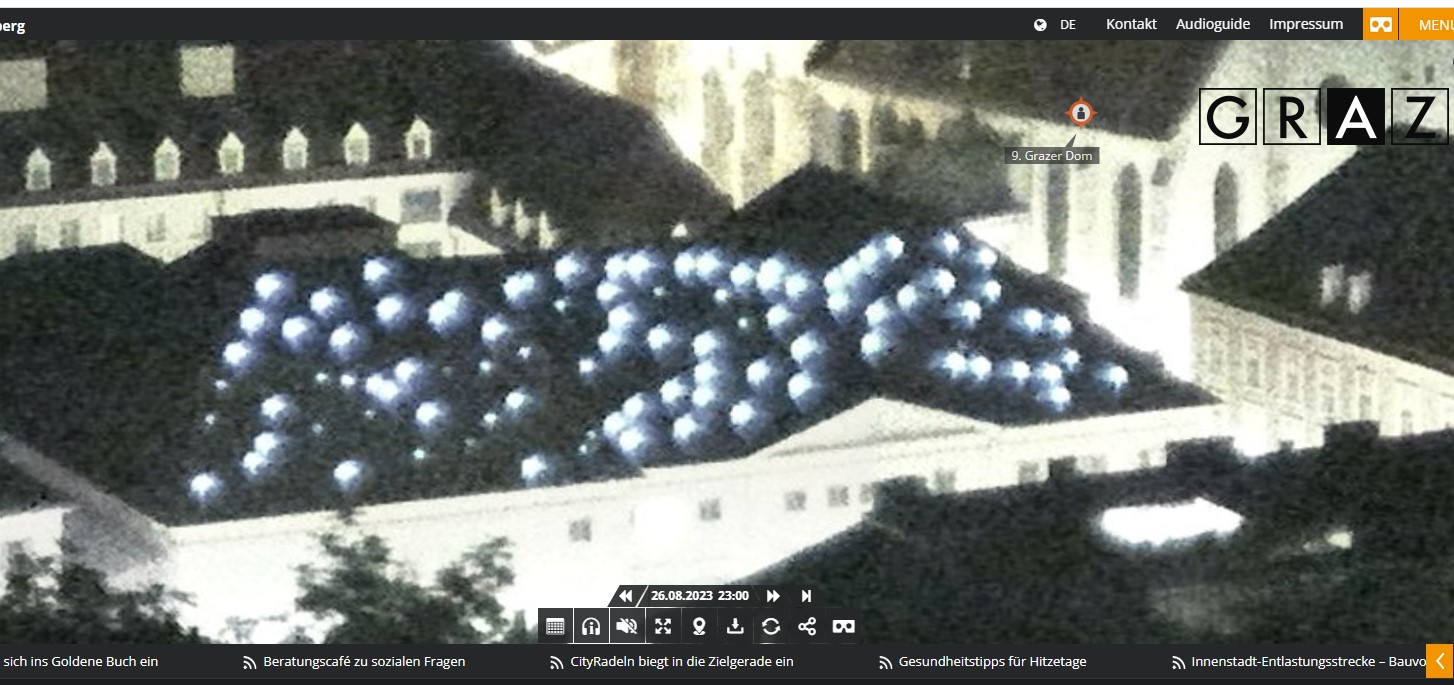The image size is (1454, 685).
Task: Open the thumbnail grid view
Action: coord(554,626)
